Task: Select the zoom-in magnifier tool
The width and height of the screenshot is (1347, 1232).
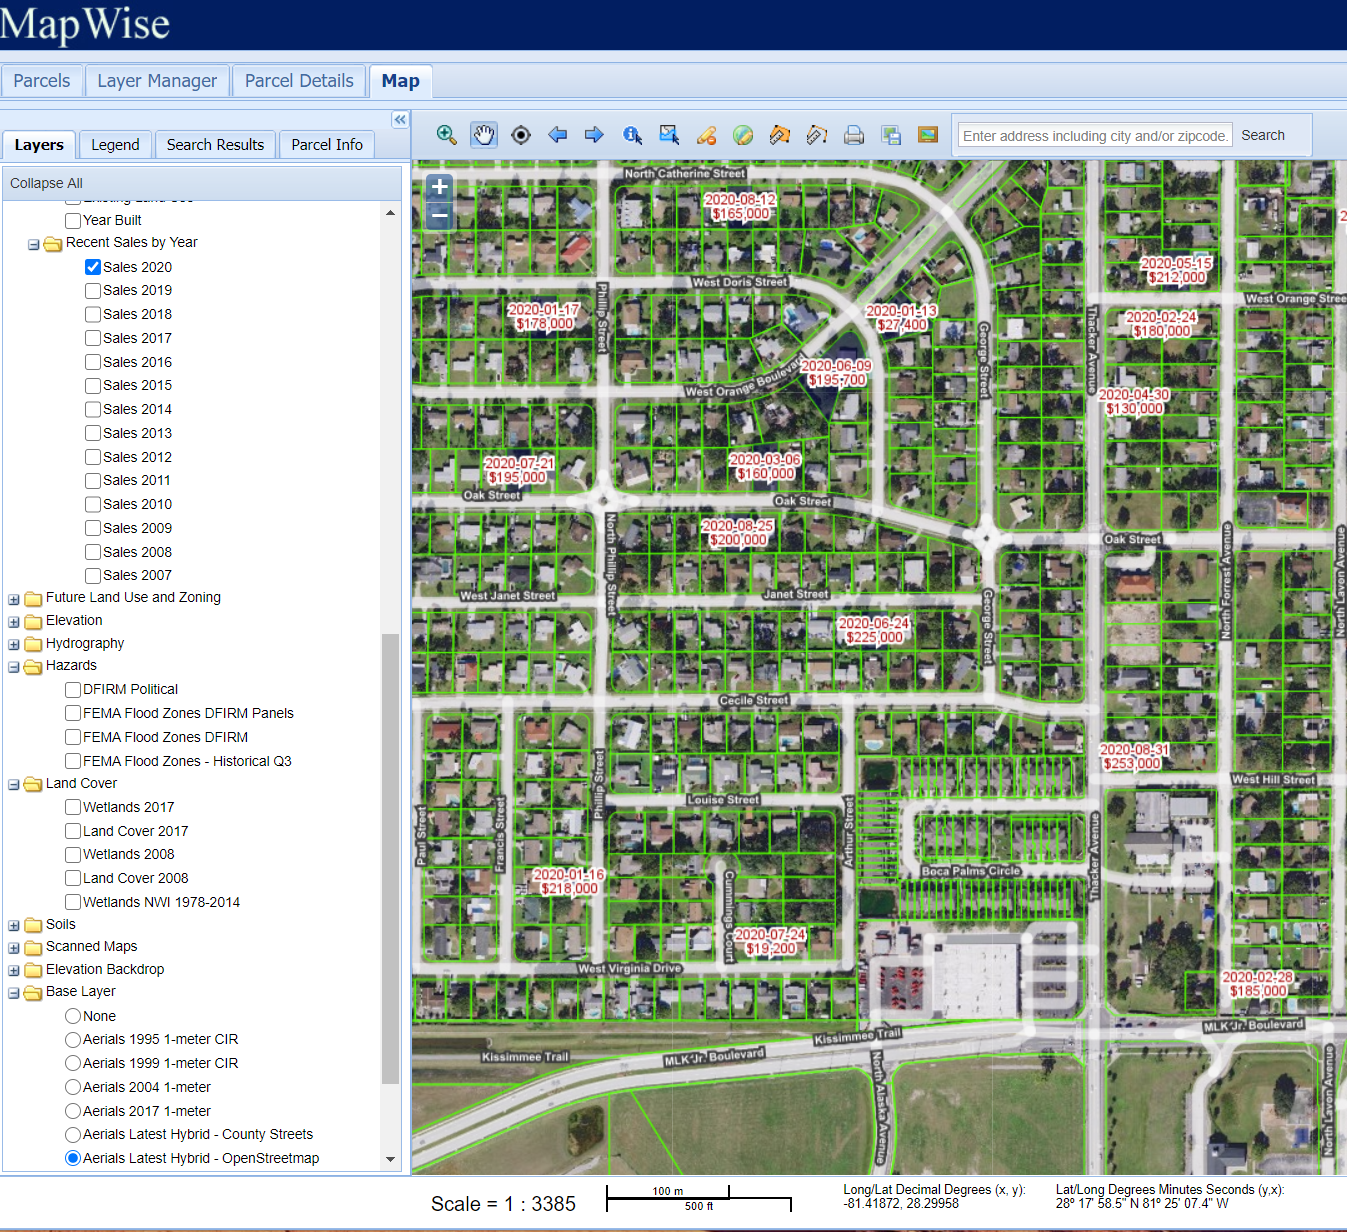Action: coord(447,135)
